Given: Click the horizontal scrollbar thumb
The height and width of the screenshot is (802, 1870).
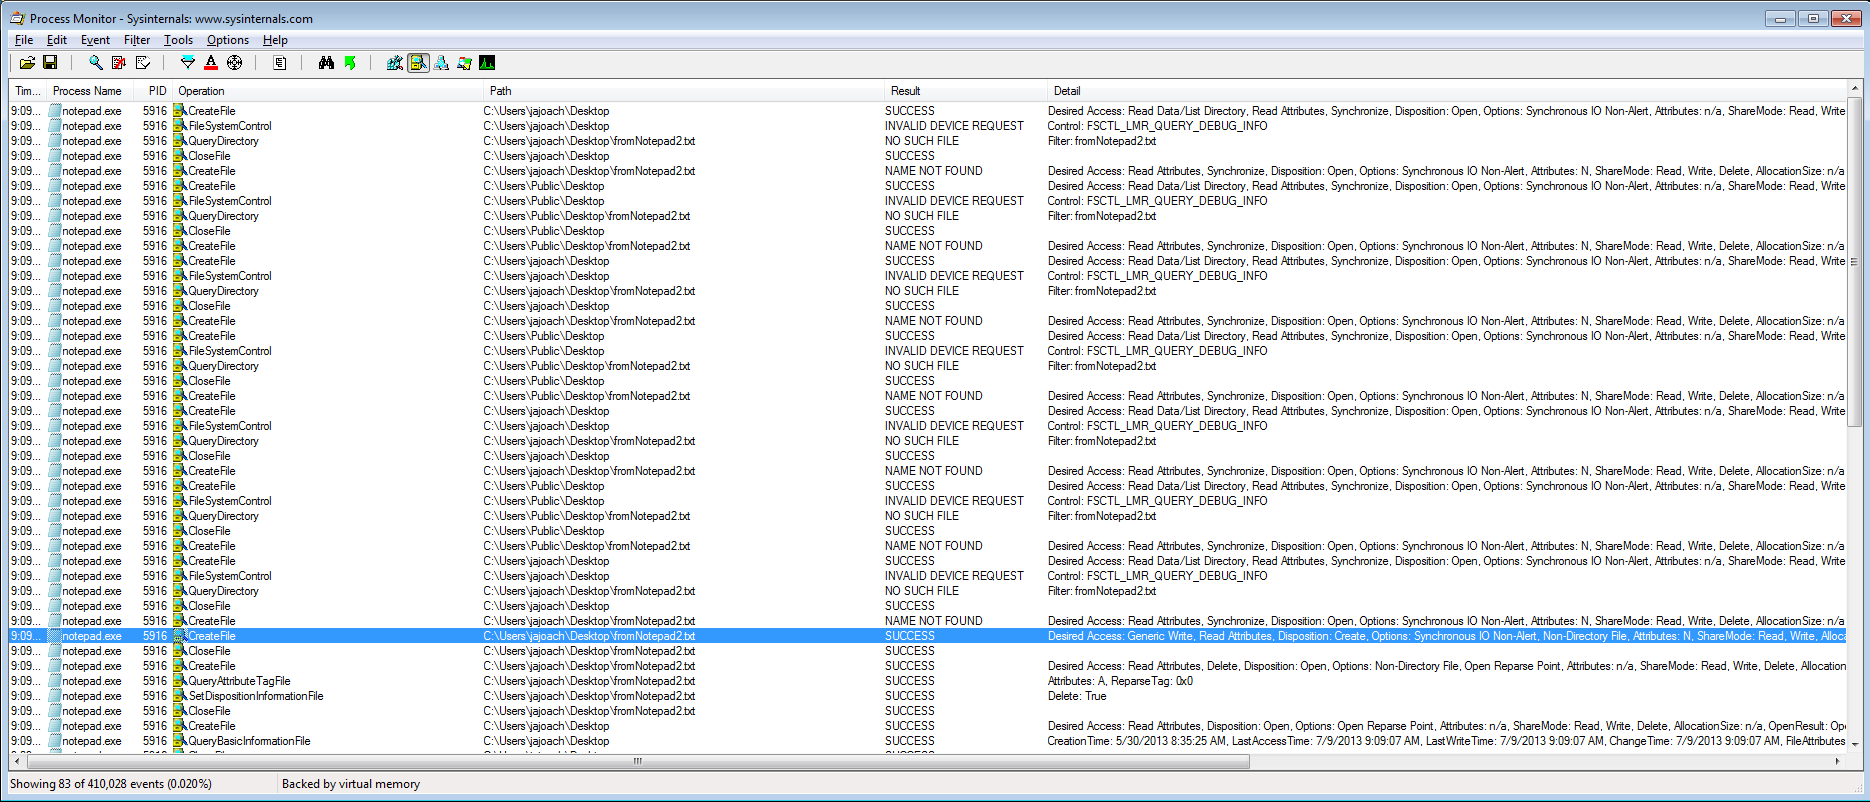Looking at the screenshot, I should coord(638,761).
